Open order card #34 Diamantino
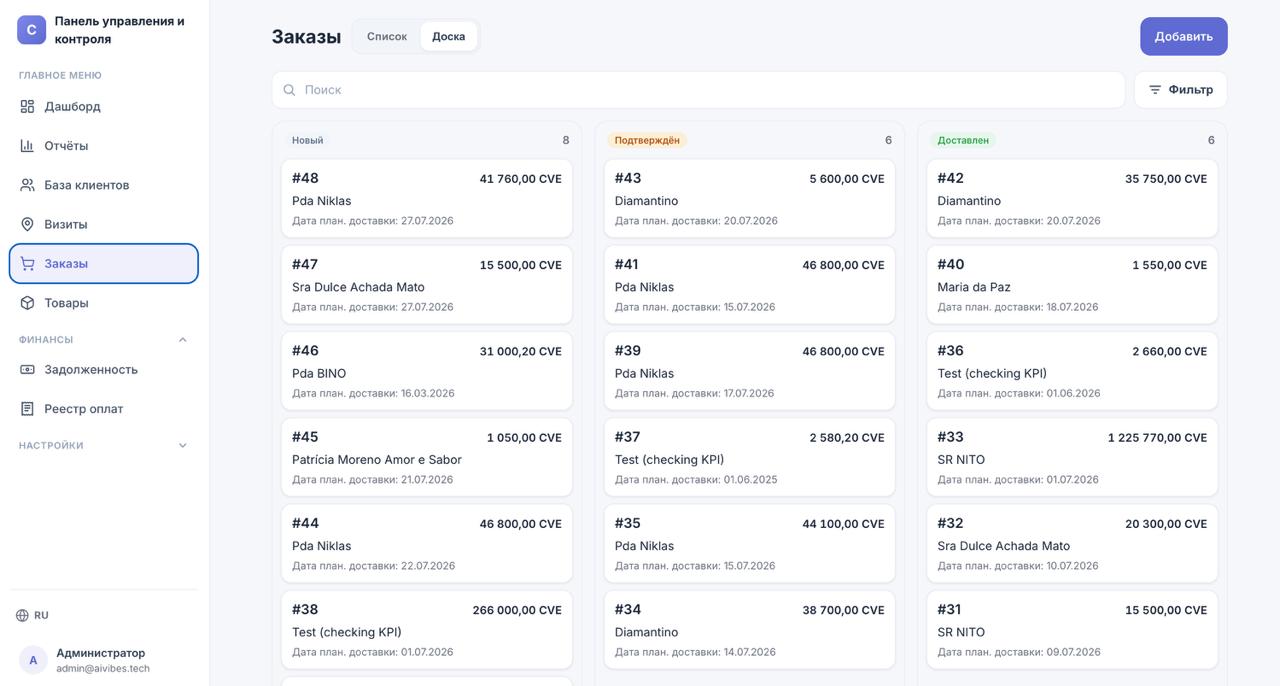This screenshot has width=1280, height=686. (750, 630)
